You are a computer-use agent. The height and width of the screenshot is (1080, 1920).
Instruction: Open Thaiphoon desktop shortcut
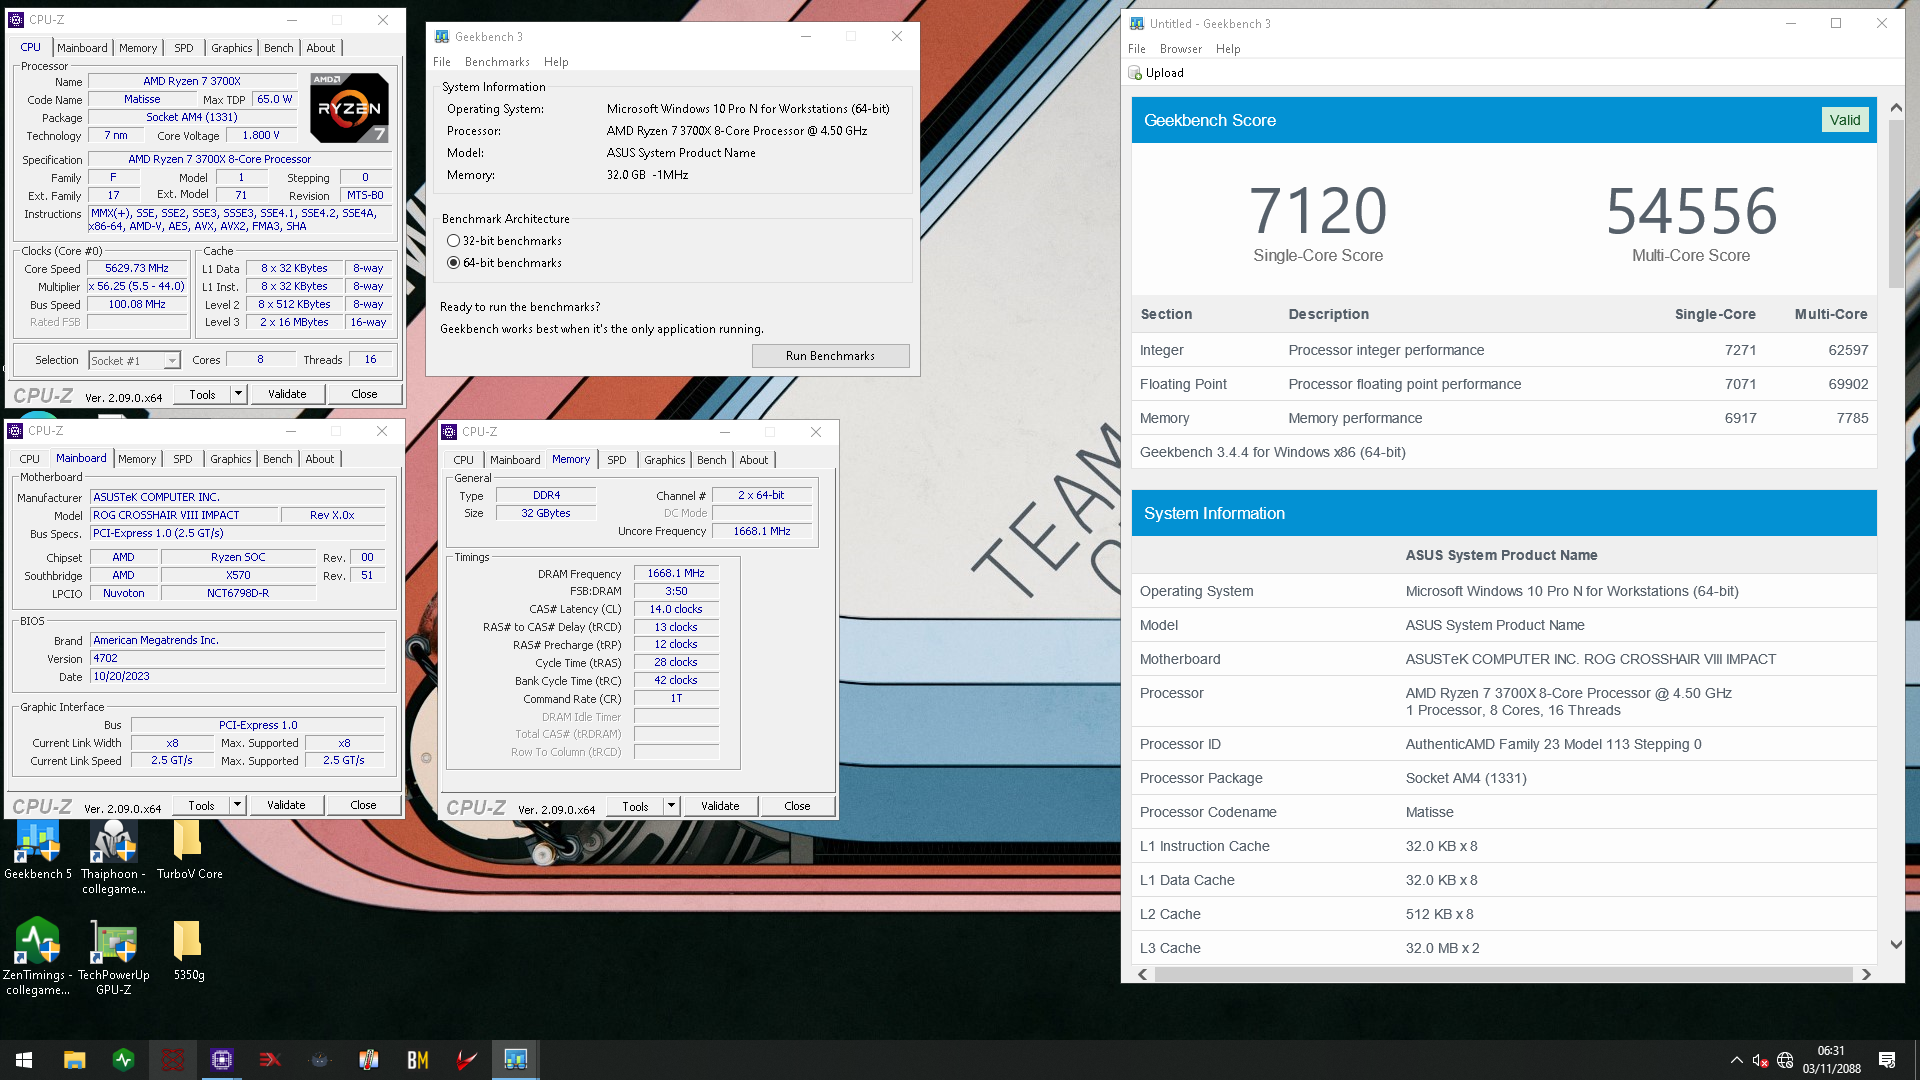tap(113, 857)
